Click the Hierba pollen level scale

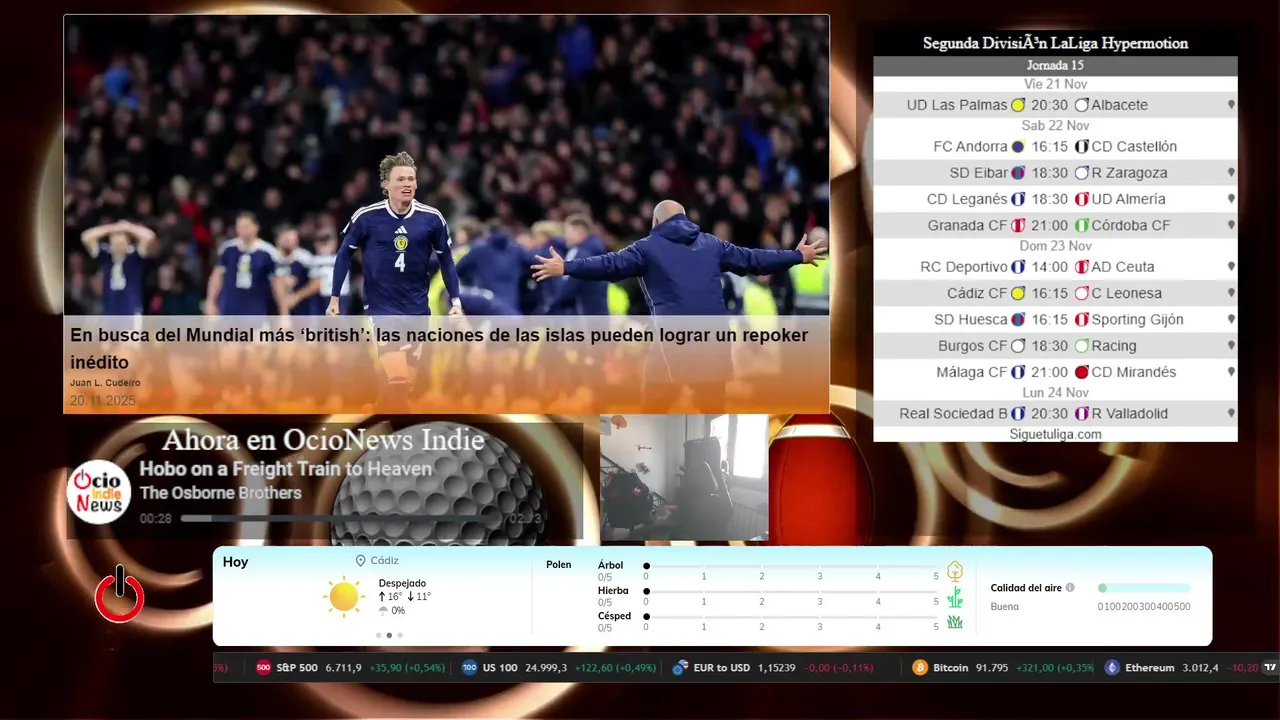click(791, 596)
